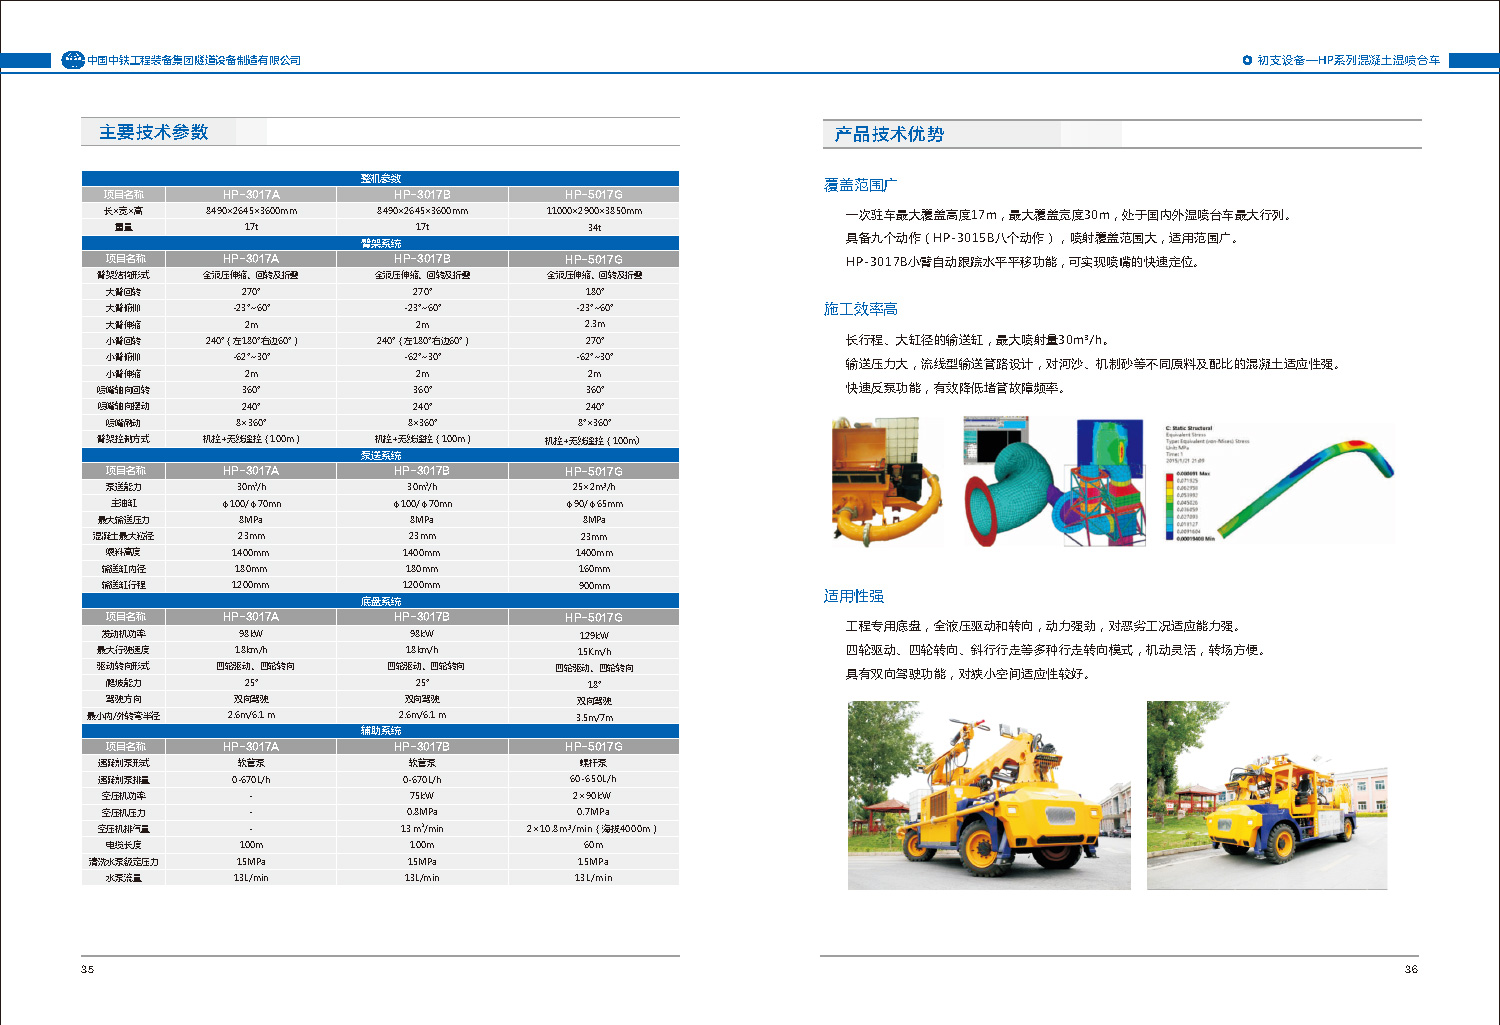Image resolution: width=1500 pixels, height=1025 pixels.
Task: Click the orange concrete pump photo
Action: click(x=888, y=482)
